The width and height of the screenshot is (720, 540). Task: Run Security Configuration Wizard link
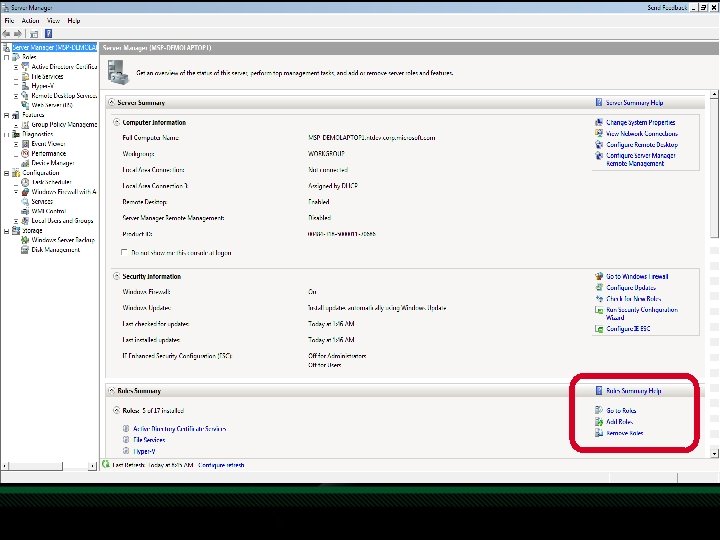[x=642, y=314]
